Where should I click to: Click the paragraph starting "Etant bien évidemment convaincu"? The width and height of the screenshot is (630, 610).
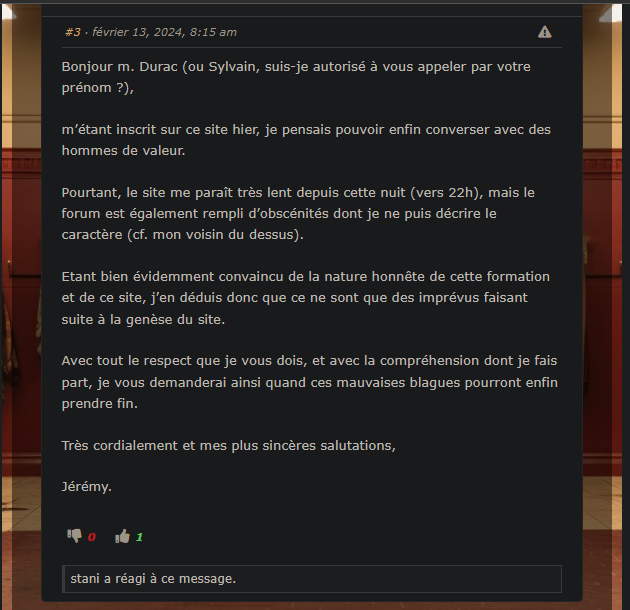[306, 298]
